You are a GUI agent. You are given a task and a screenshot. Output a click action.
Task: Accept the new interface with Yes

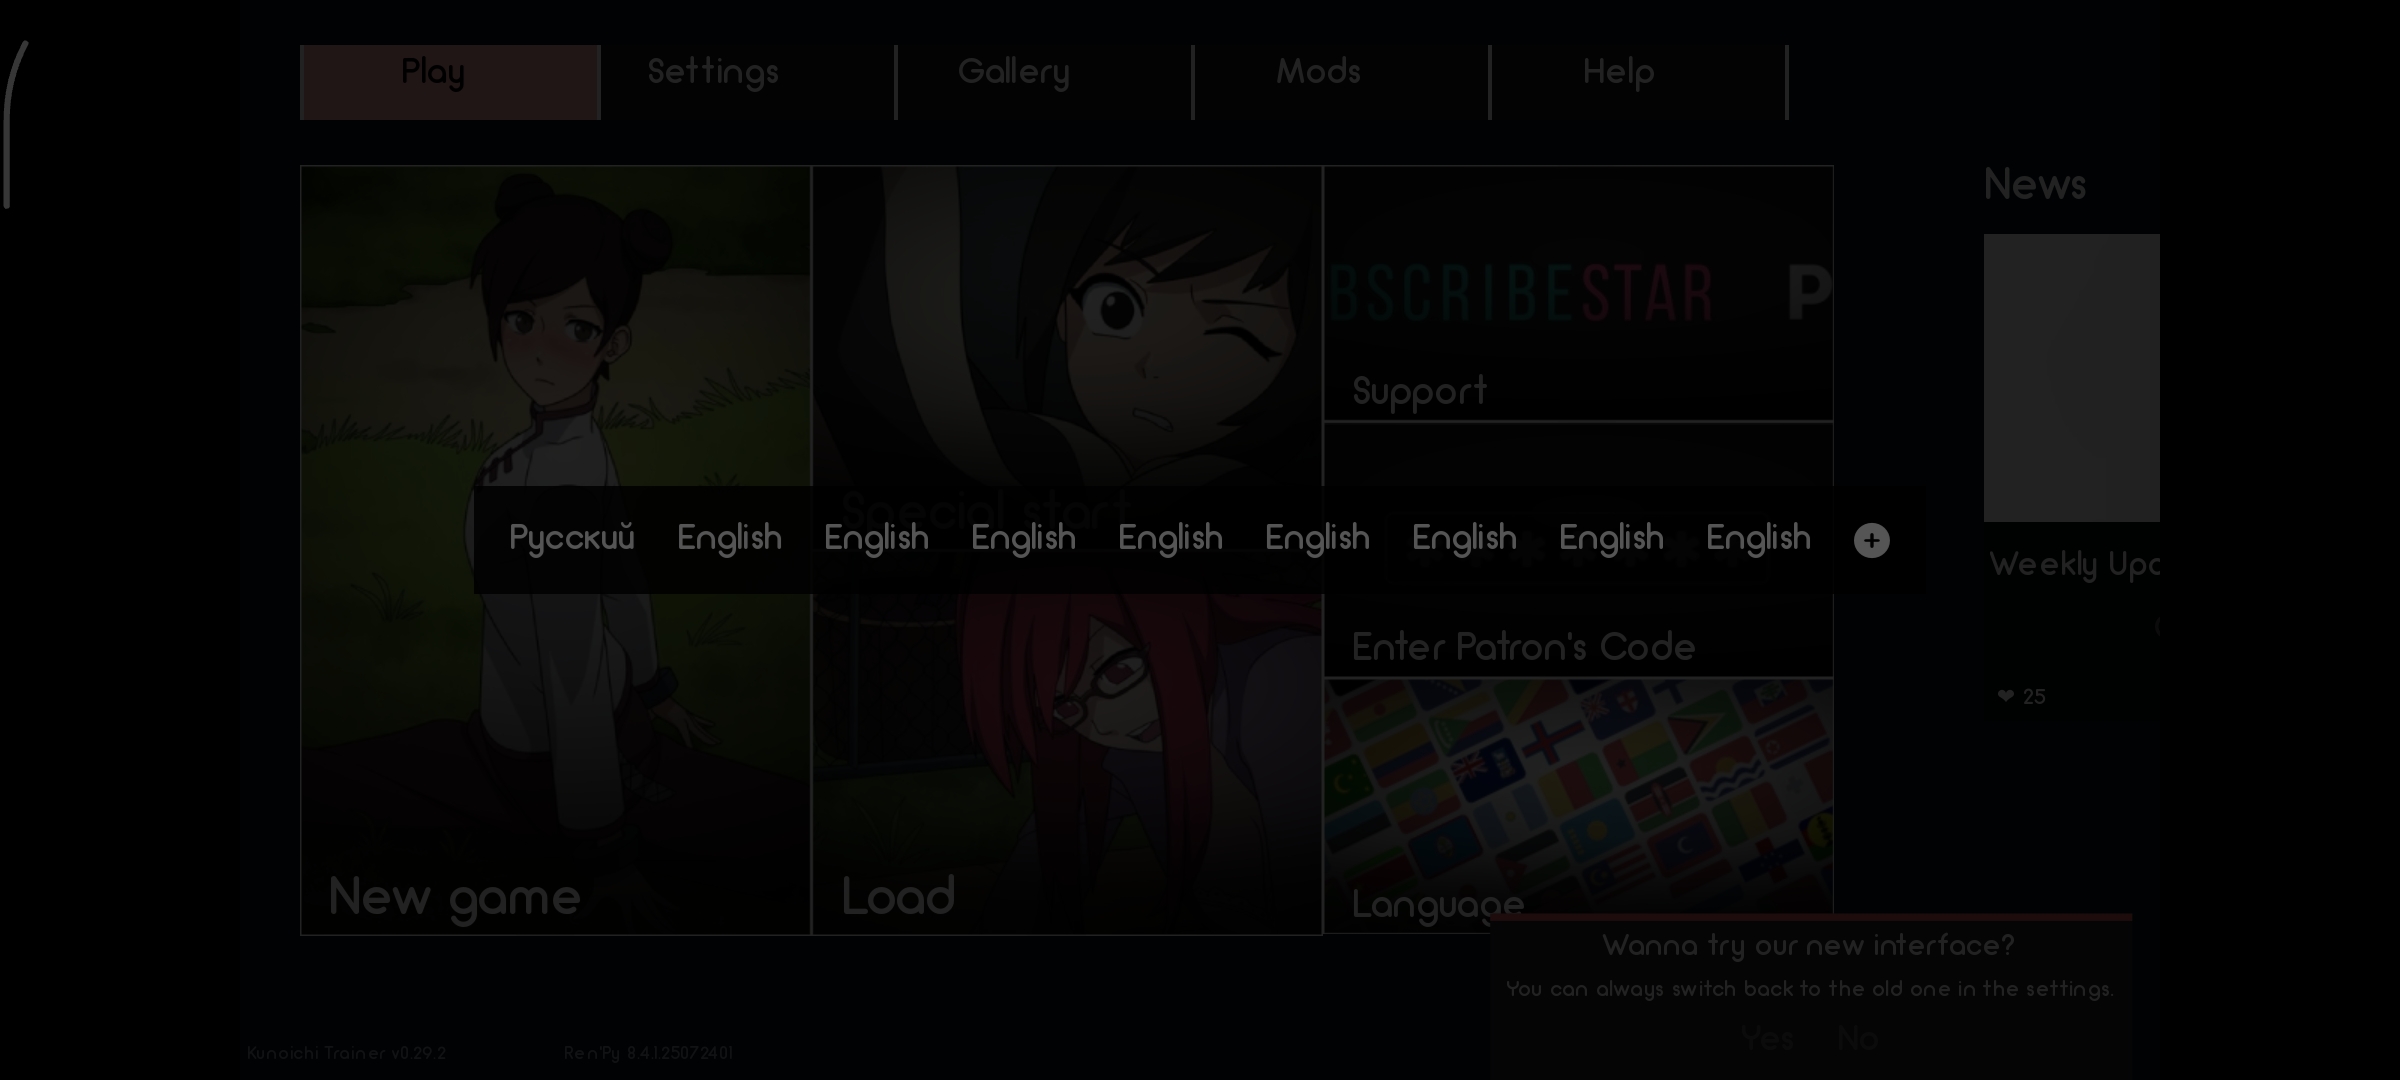1766,1039
